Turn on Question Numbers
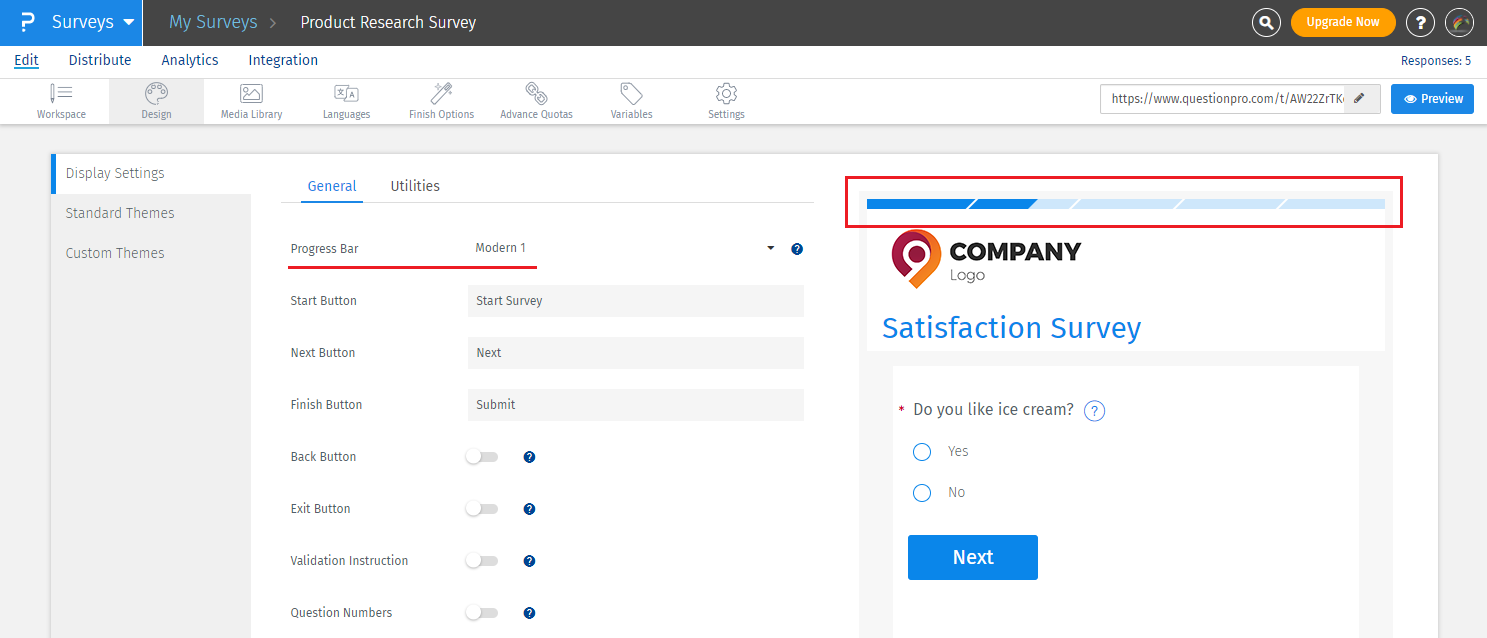 click(x=481, y=613)
